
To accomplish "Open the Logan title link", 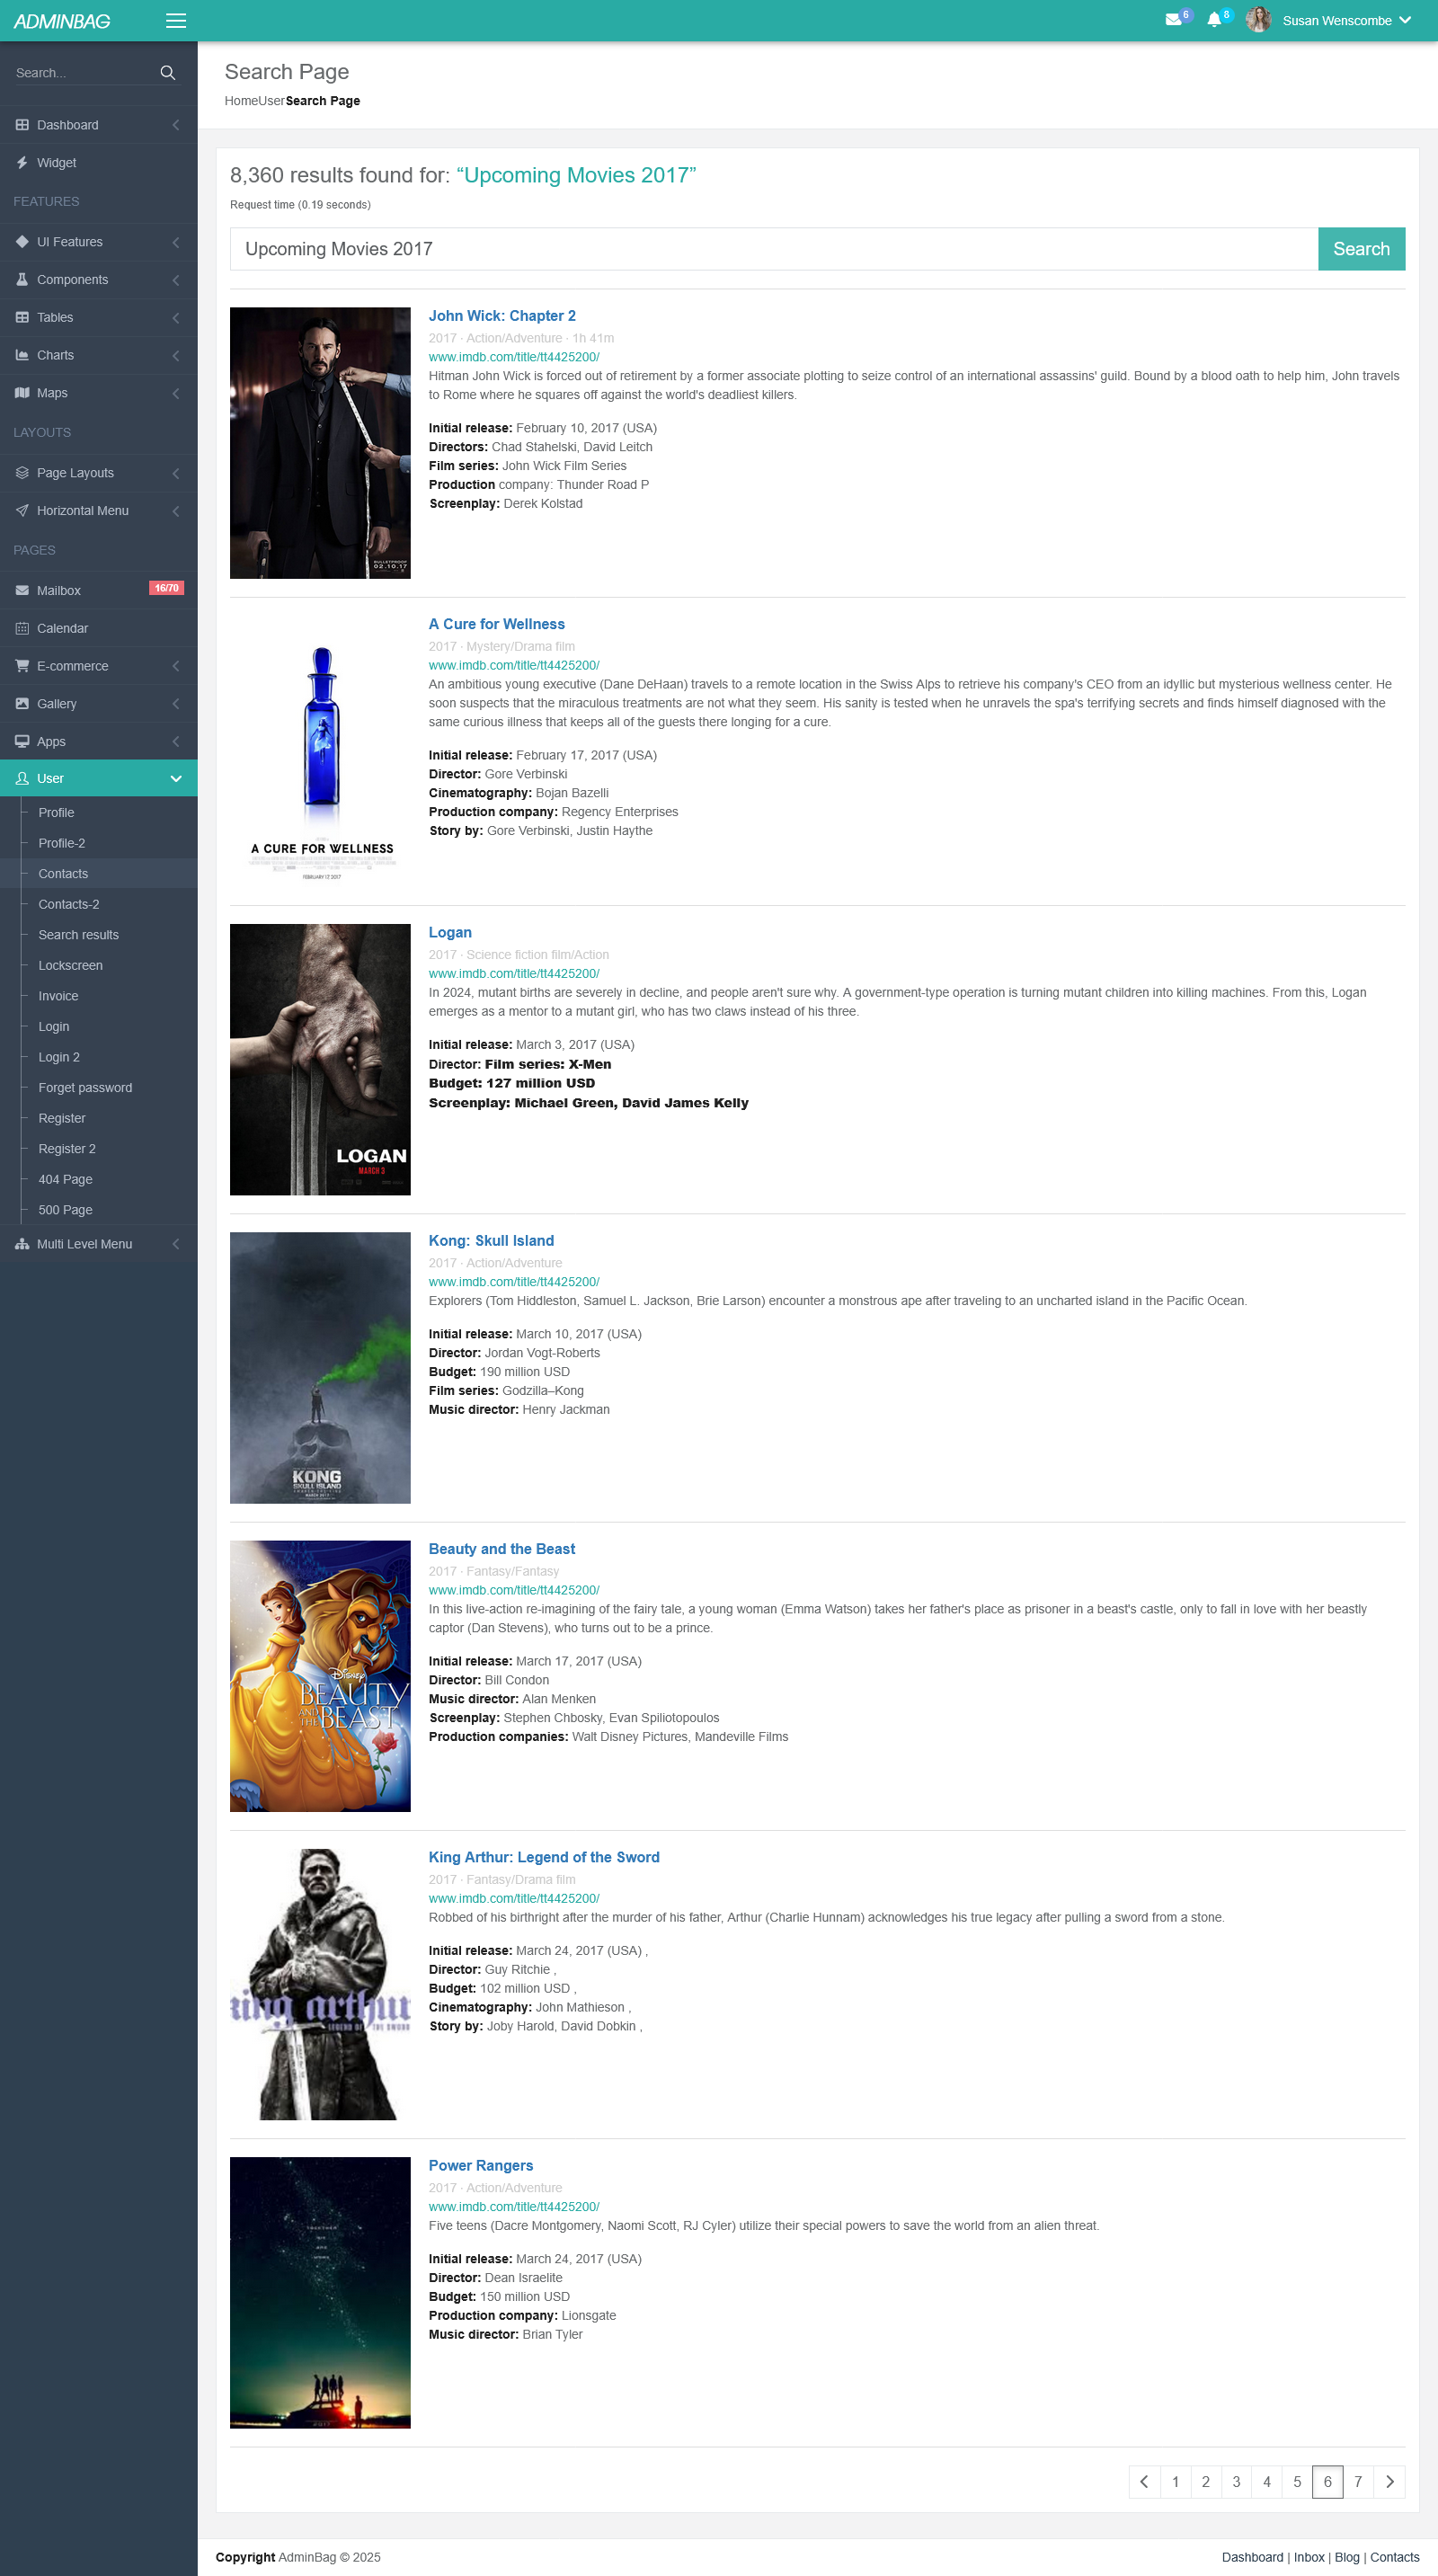I will [x=450, y=933].
